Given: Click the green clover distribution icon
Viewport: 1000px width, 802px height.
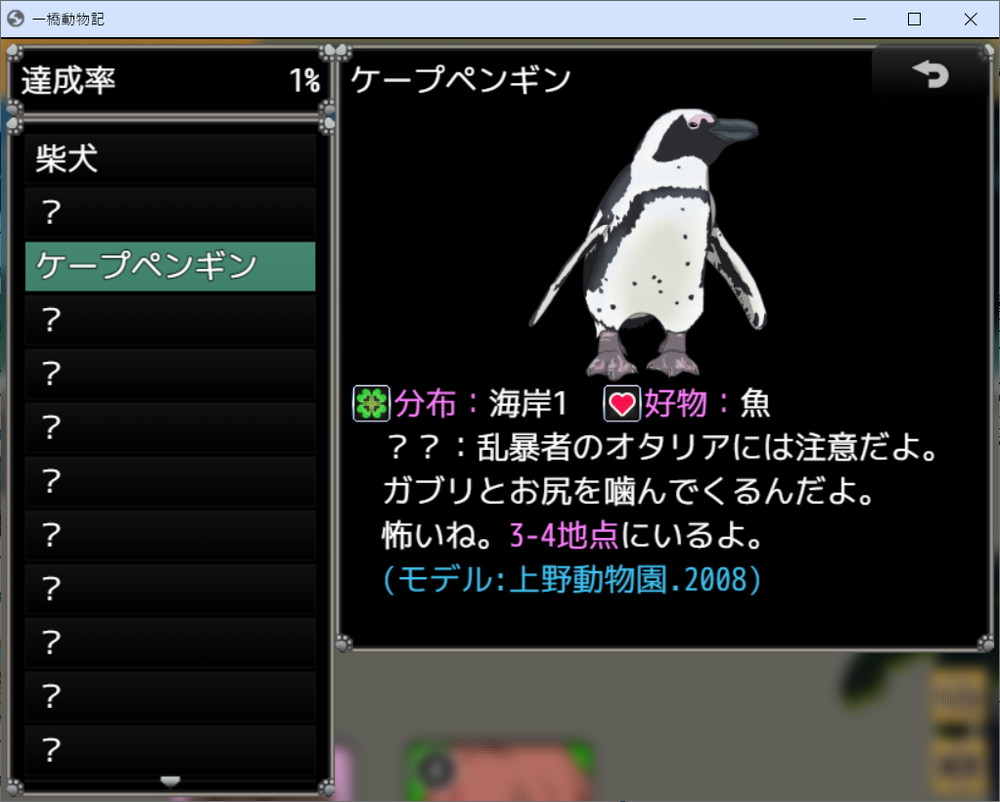Looking at the screenshot, I should pos(371,404).
